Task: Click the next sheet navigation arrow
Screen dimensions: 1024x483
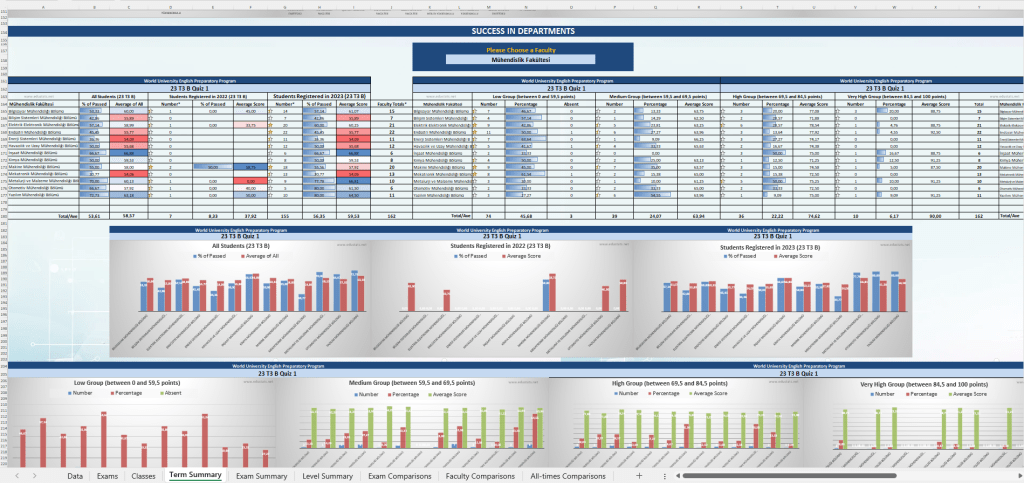Action: tap(35, 476)
